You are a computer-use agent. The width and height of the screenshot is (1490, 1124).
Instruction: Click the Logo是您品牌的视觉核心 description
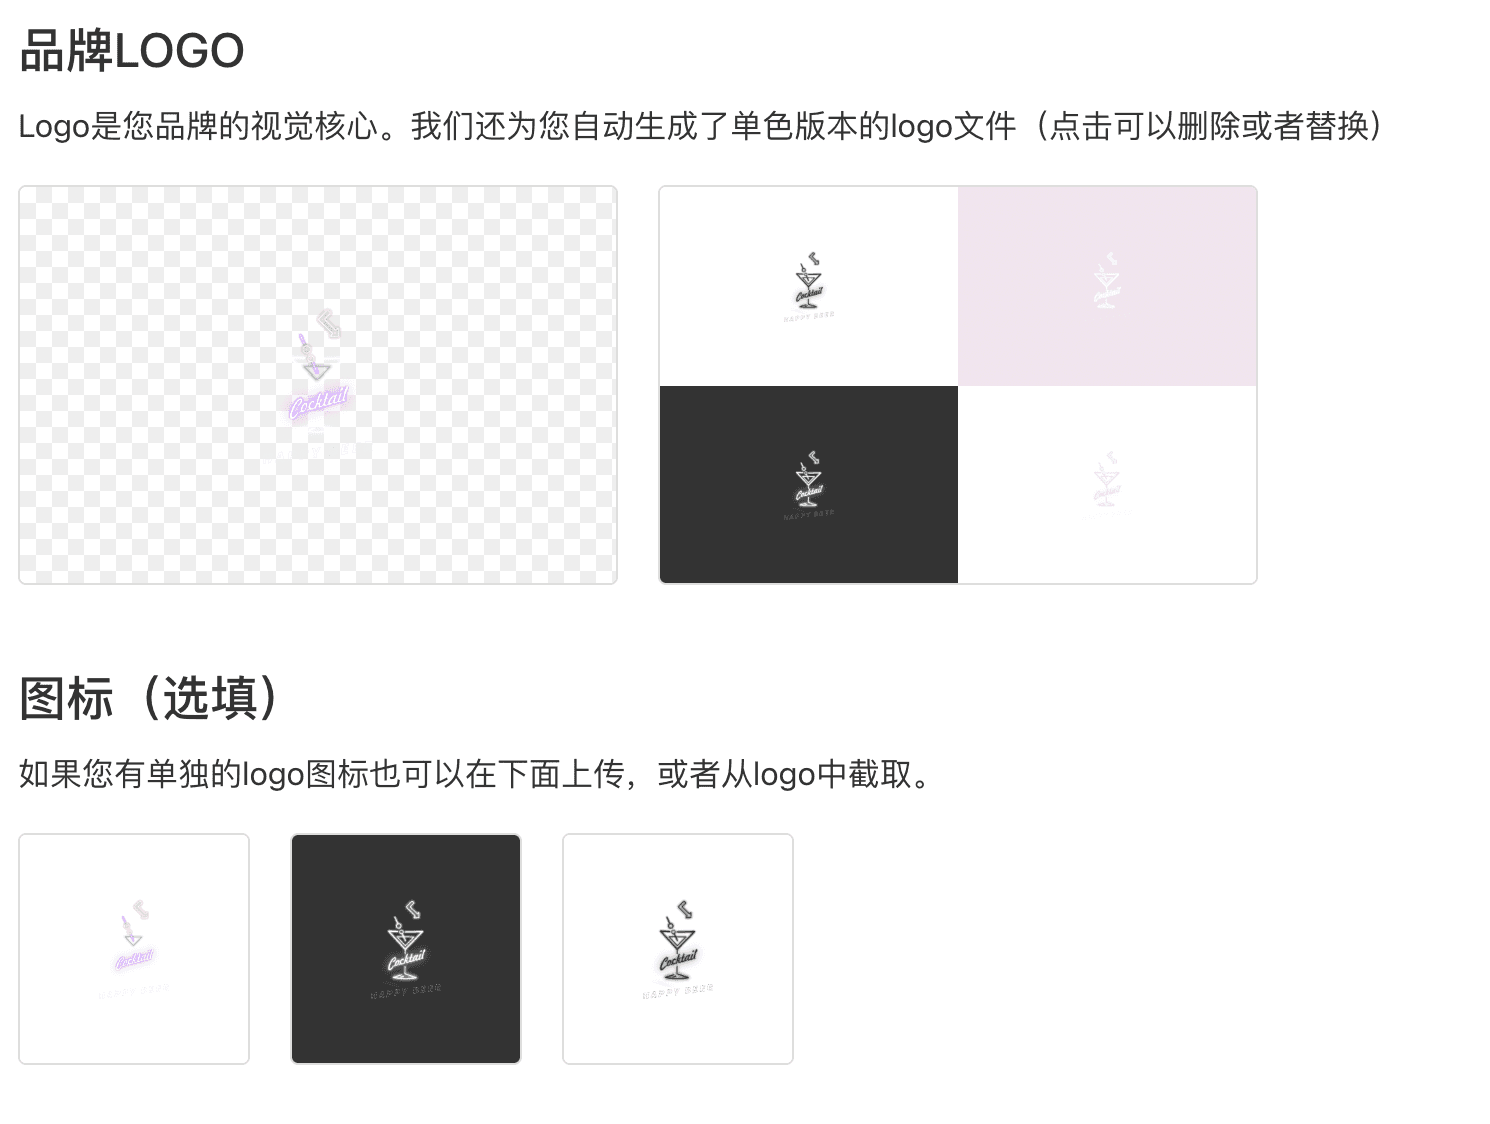coord(199,126)
